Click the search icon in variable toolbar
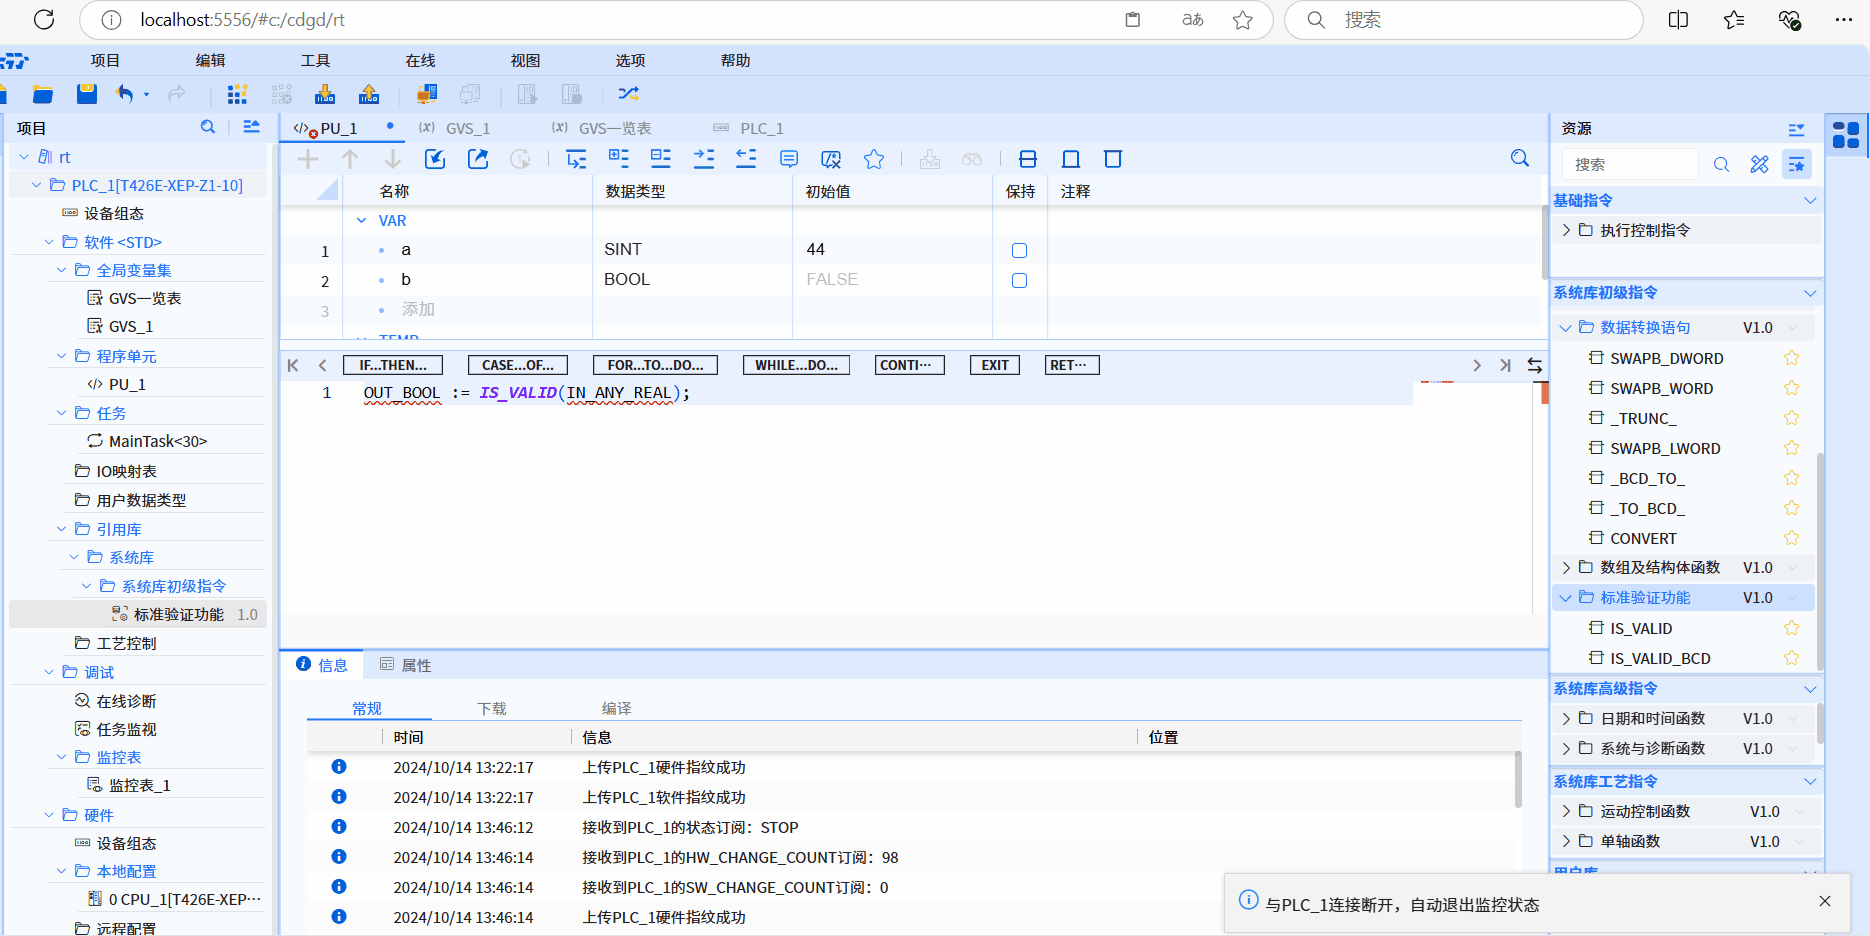Viewport: 1870px width, 936px height. pos(1520,159)
